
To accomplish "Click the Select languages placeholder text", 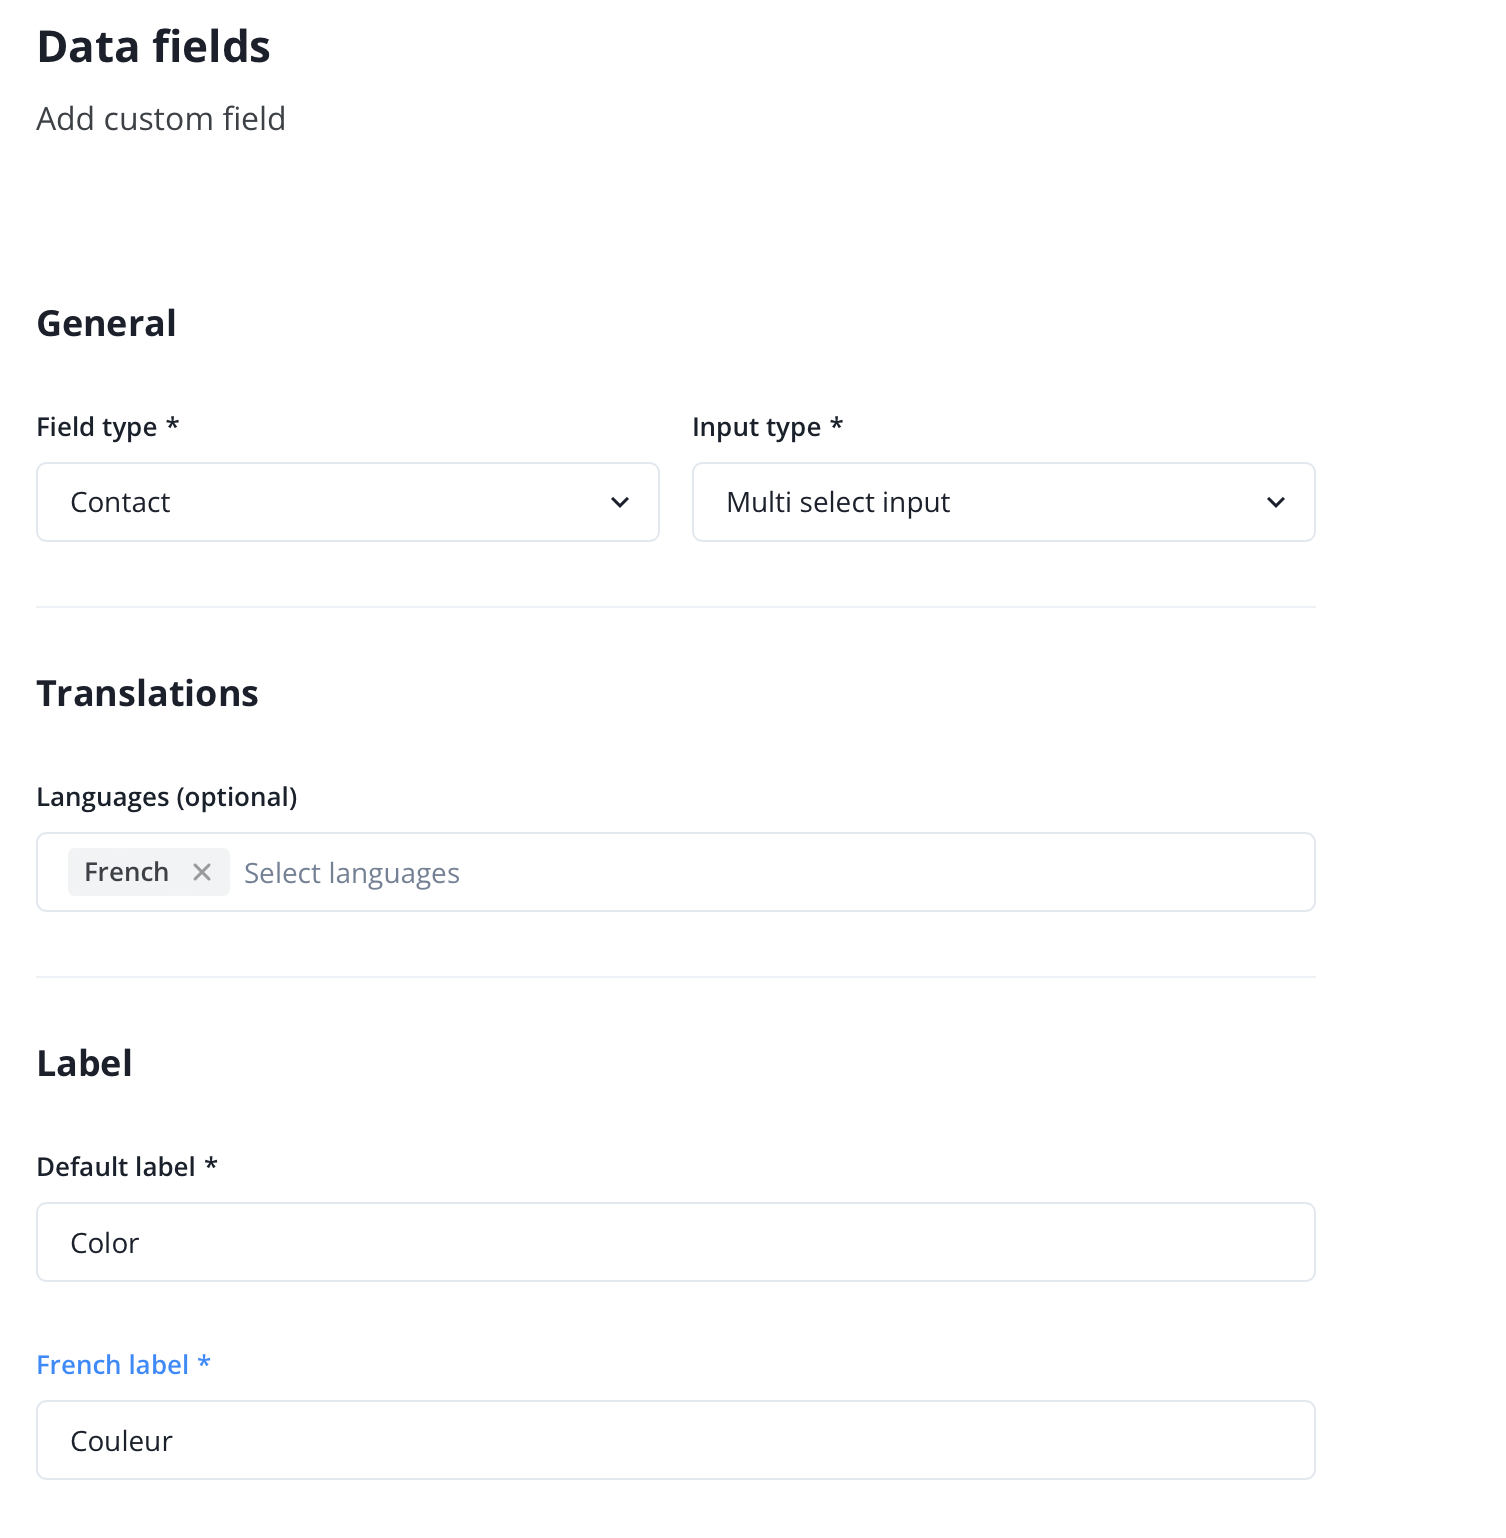I will point(352,873).
